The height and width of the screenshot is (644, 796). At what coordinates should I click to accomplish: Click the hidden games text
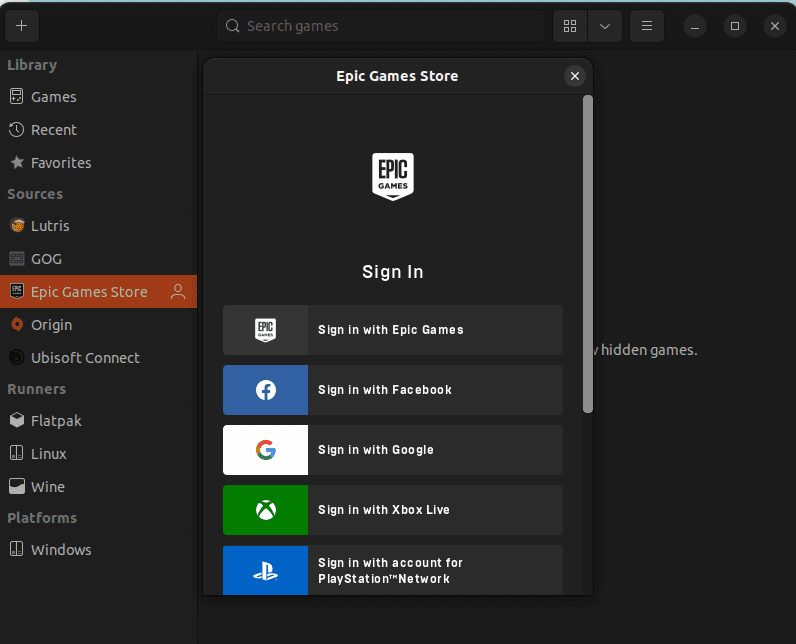click(x=648, y=350)
